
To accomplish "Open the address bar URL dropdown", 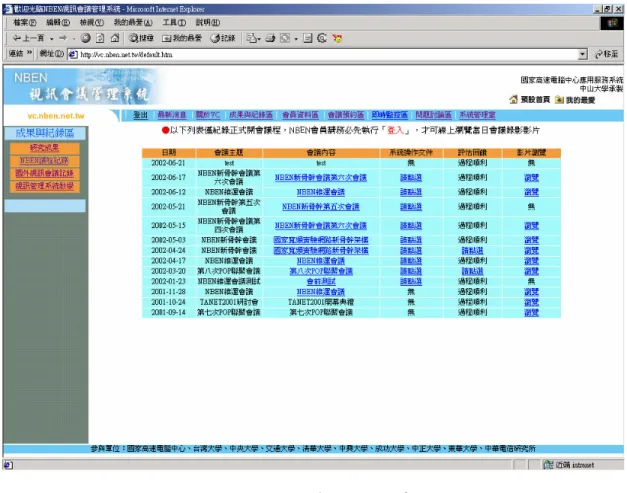I will point(583,54).
